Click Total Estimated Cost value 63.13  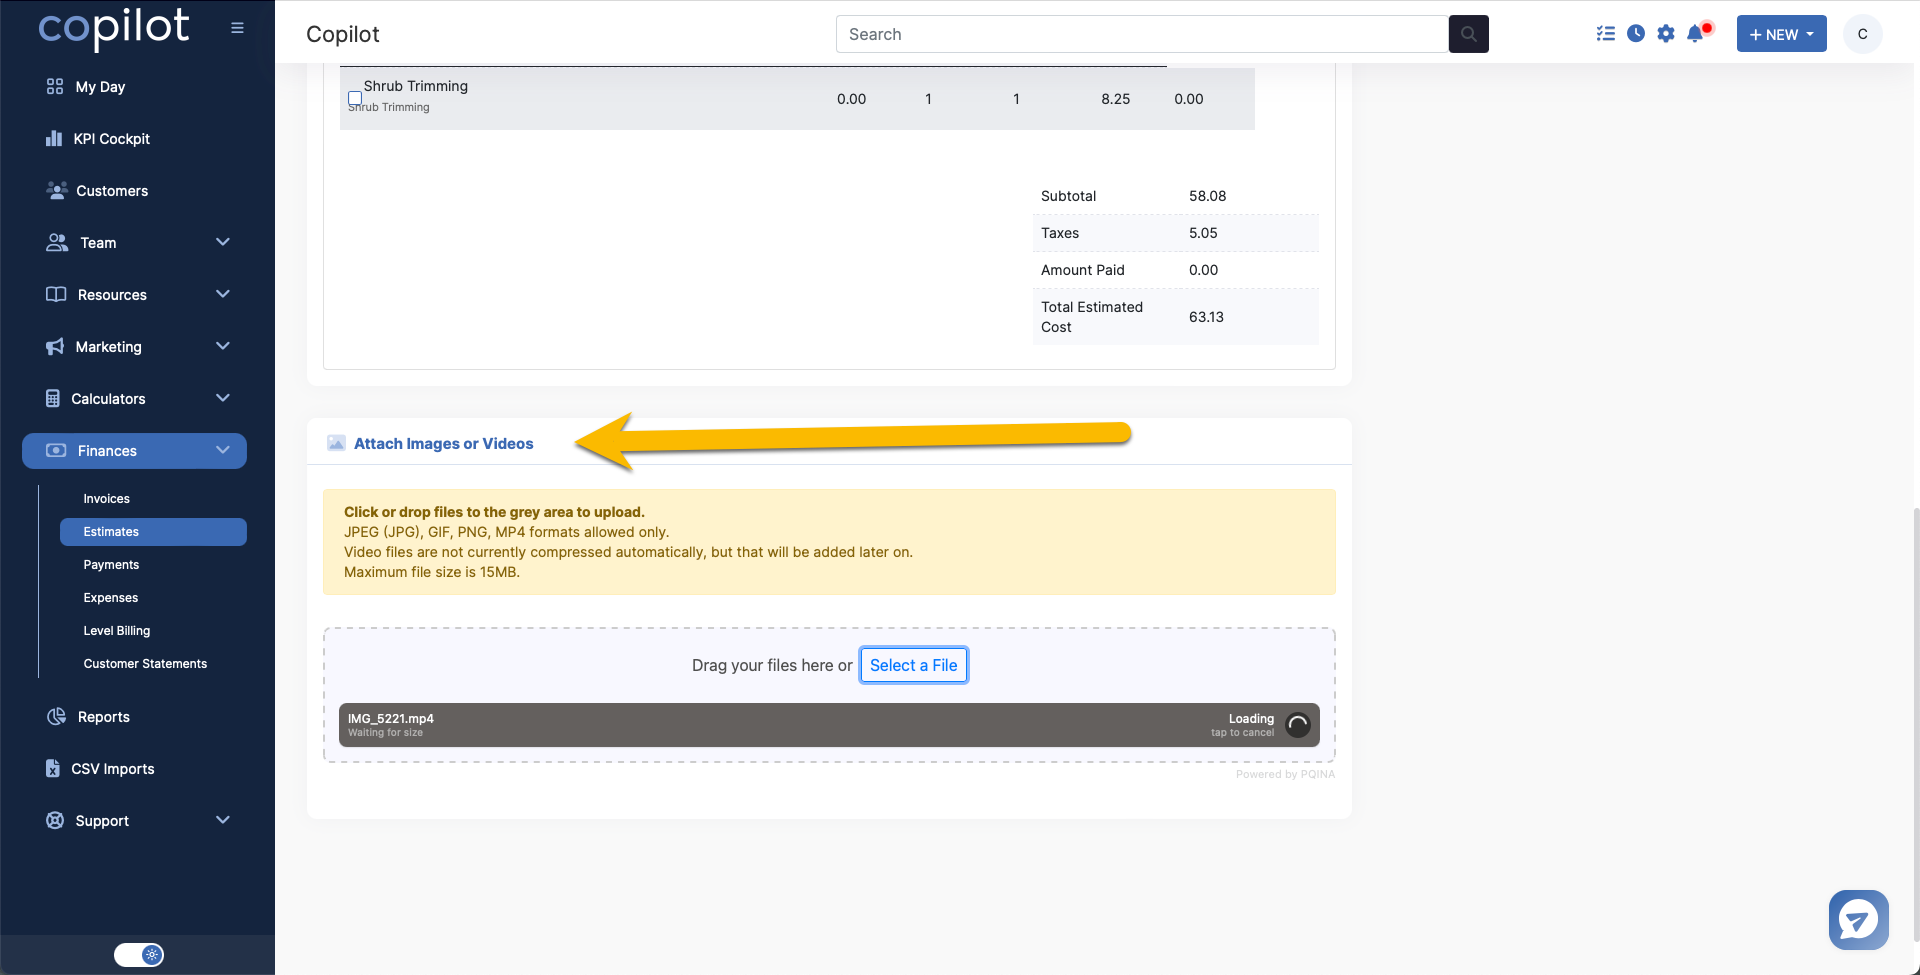pyautogui.click(x=1206, y=317)
